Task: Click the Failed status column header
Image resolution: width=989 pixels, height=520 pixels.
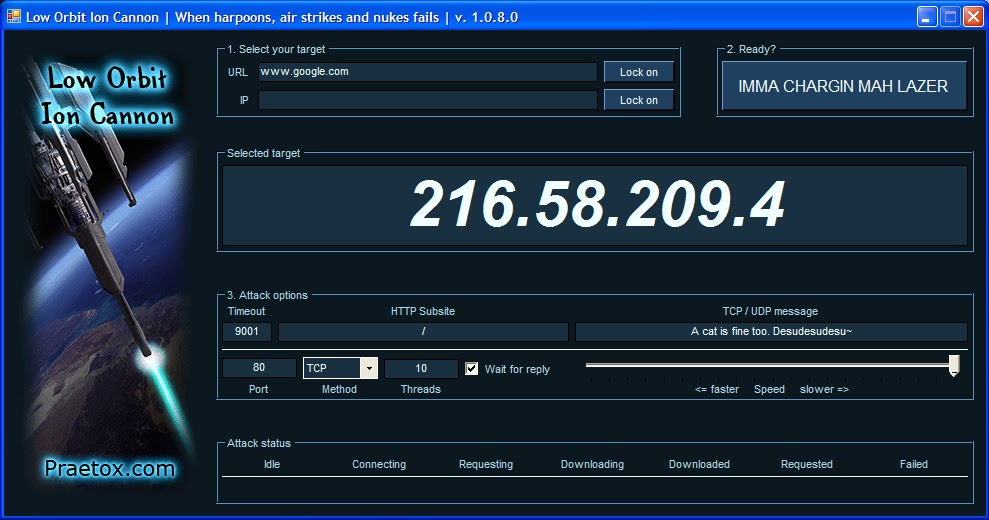Action: 913,464
